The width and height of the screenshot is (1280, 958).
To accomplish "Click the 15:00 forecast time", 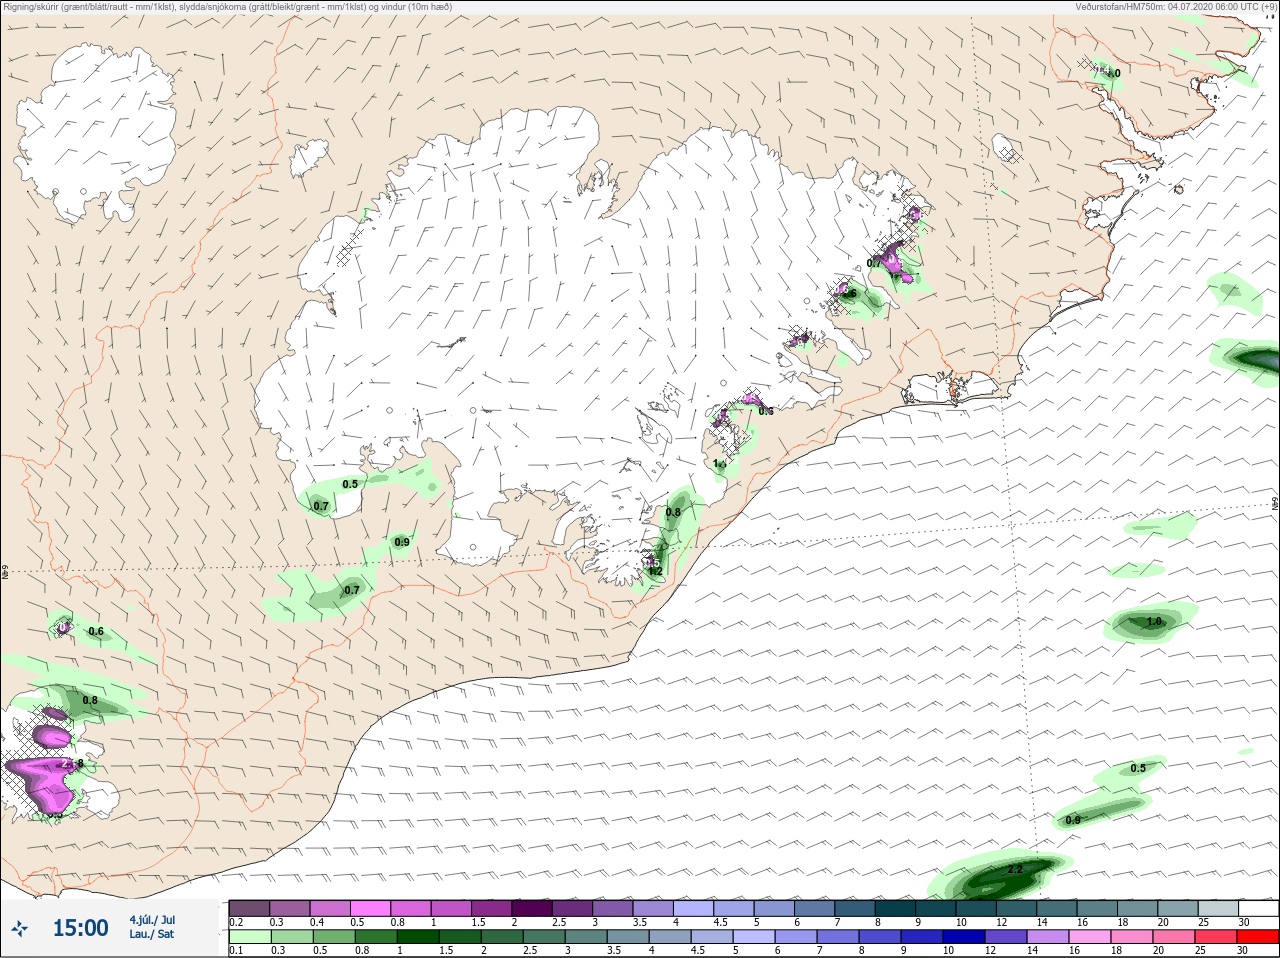I will 80,928.
